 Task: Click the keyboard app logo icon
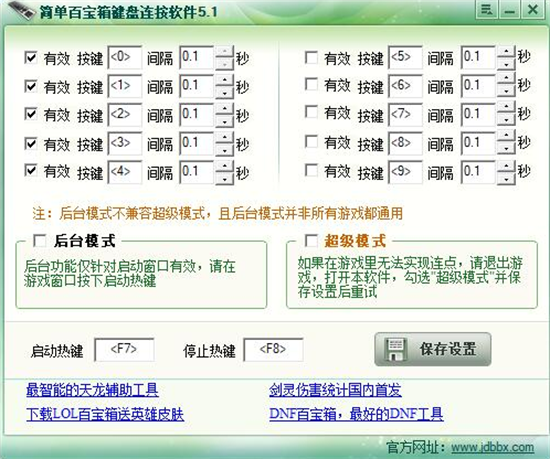pyautogui.click(x=21, y=11)
